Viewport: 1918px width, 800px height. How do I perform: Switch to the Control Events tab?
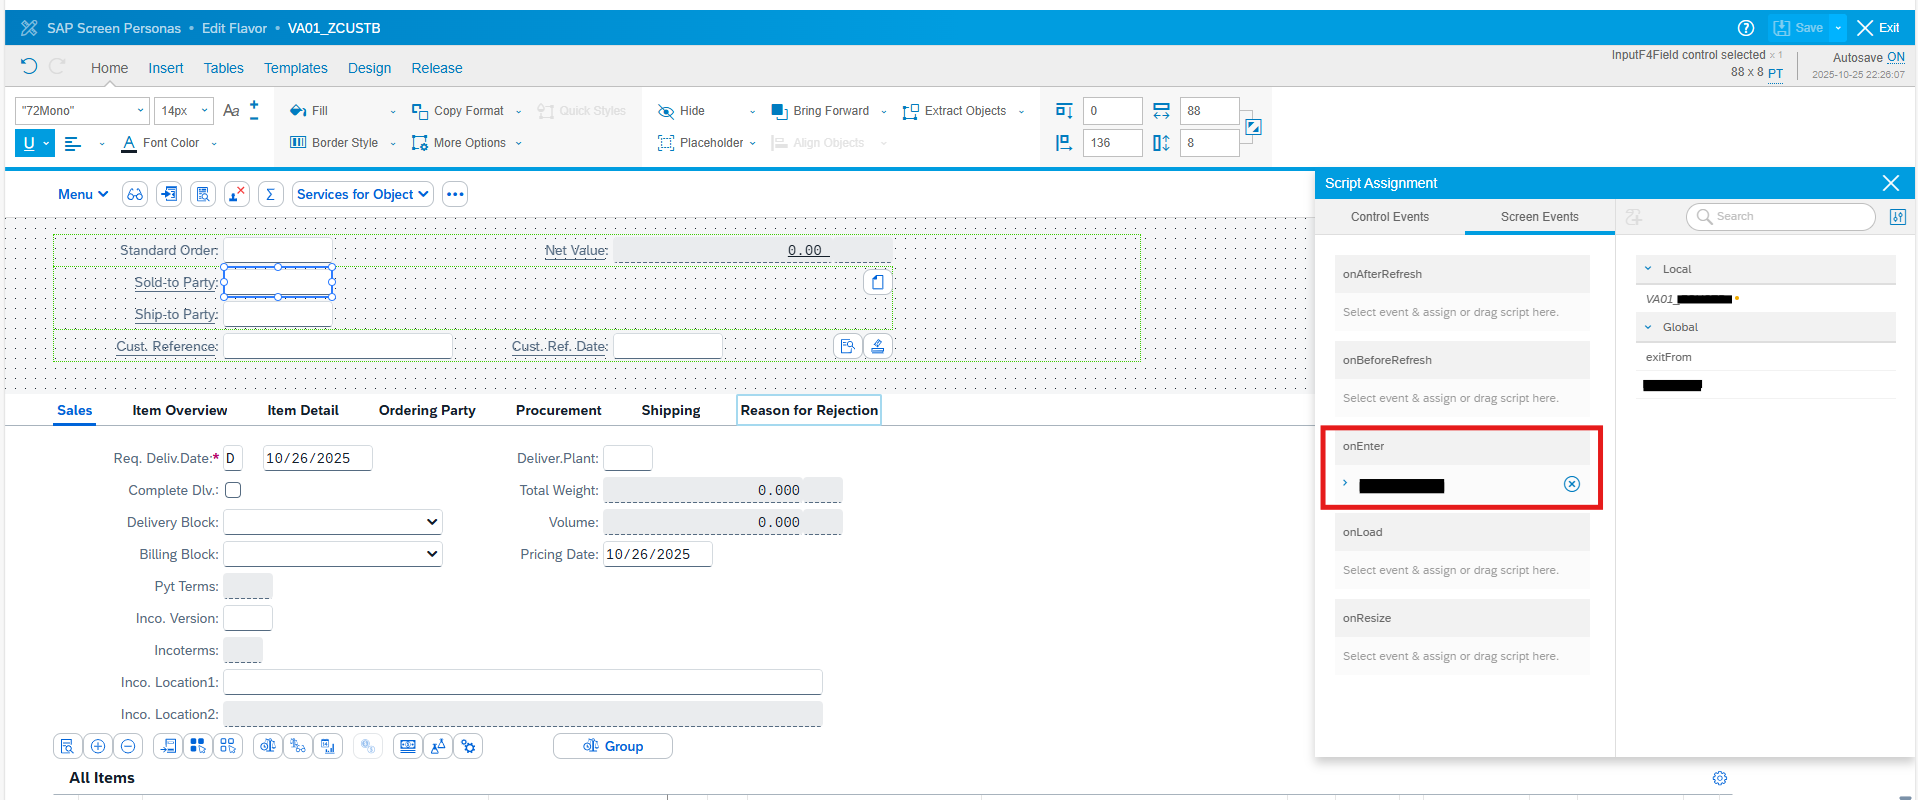(x=1389, y=217)
